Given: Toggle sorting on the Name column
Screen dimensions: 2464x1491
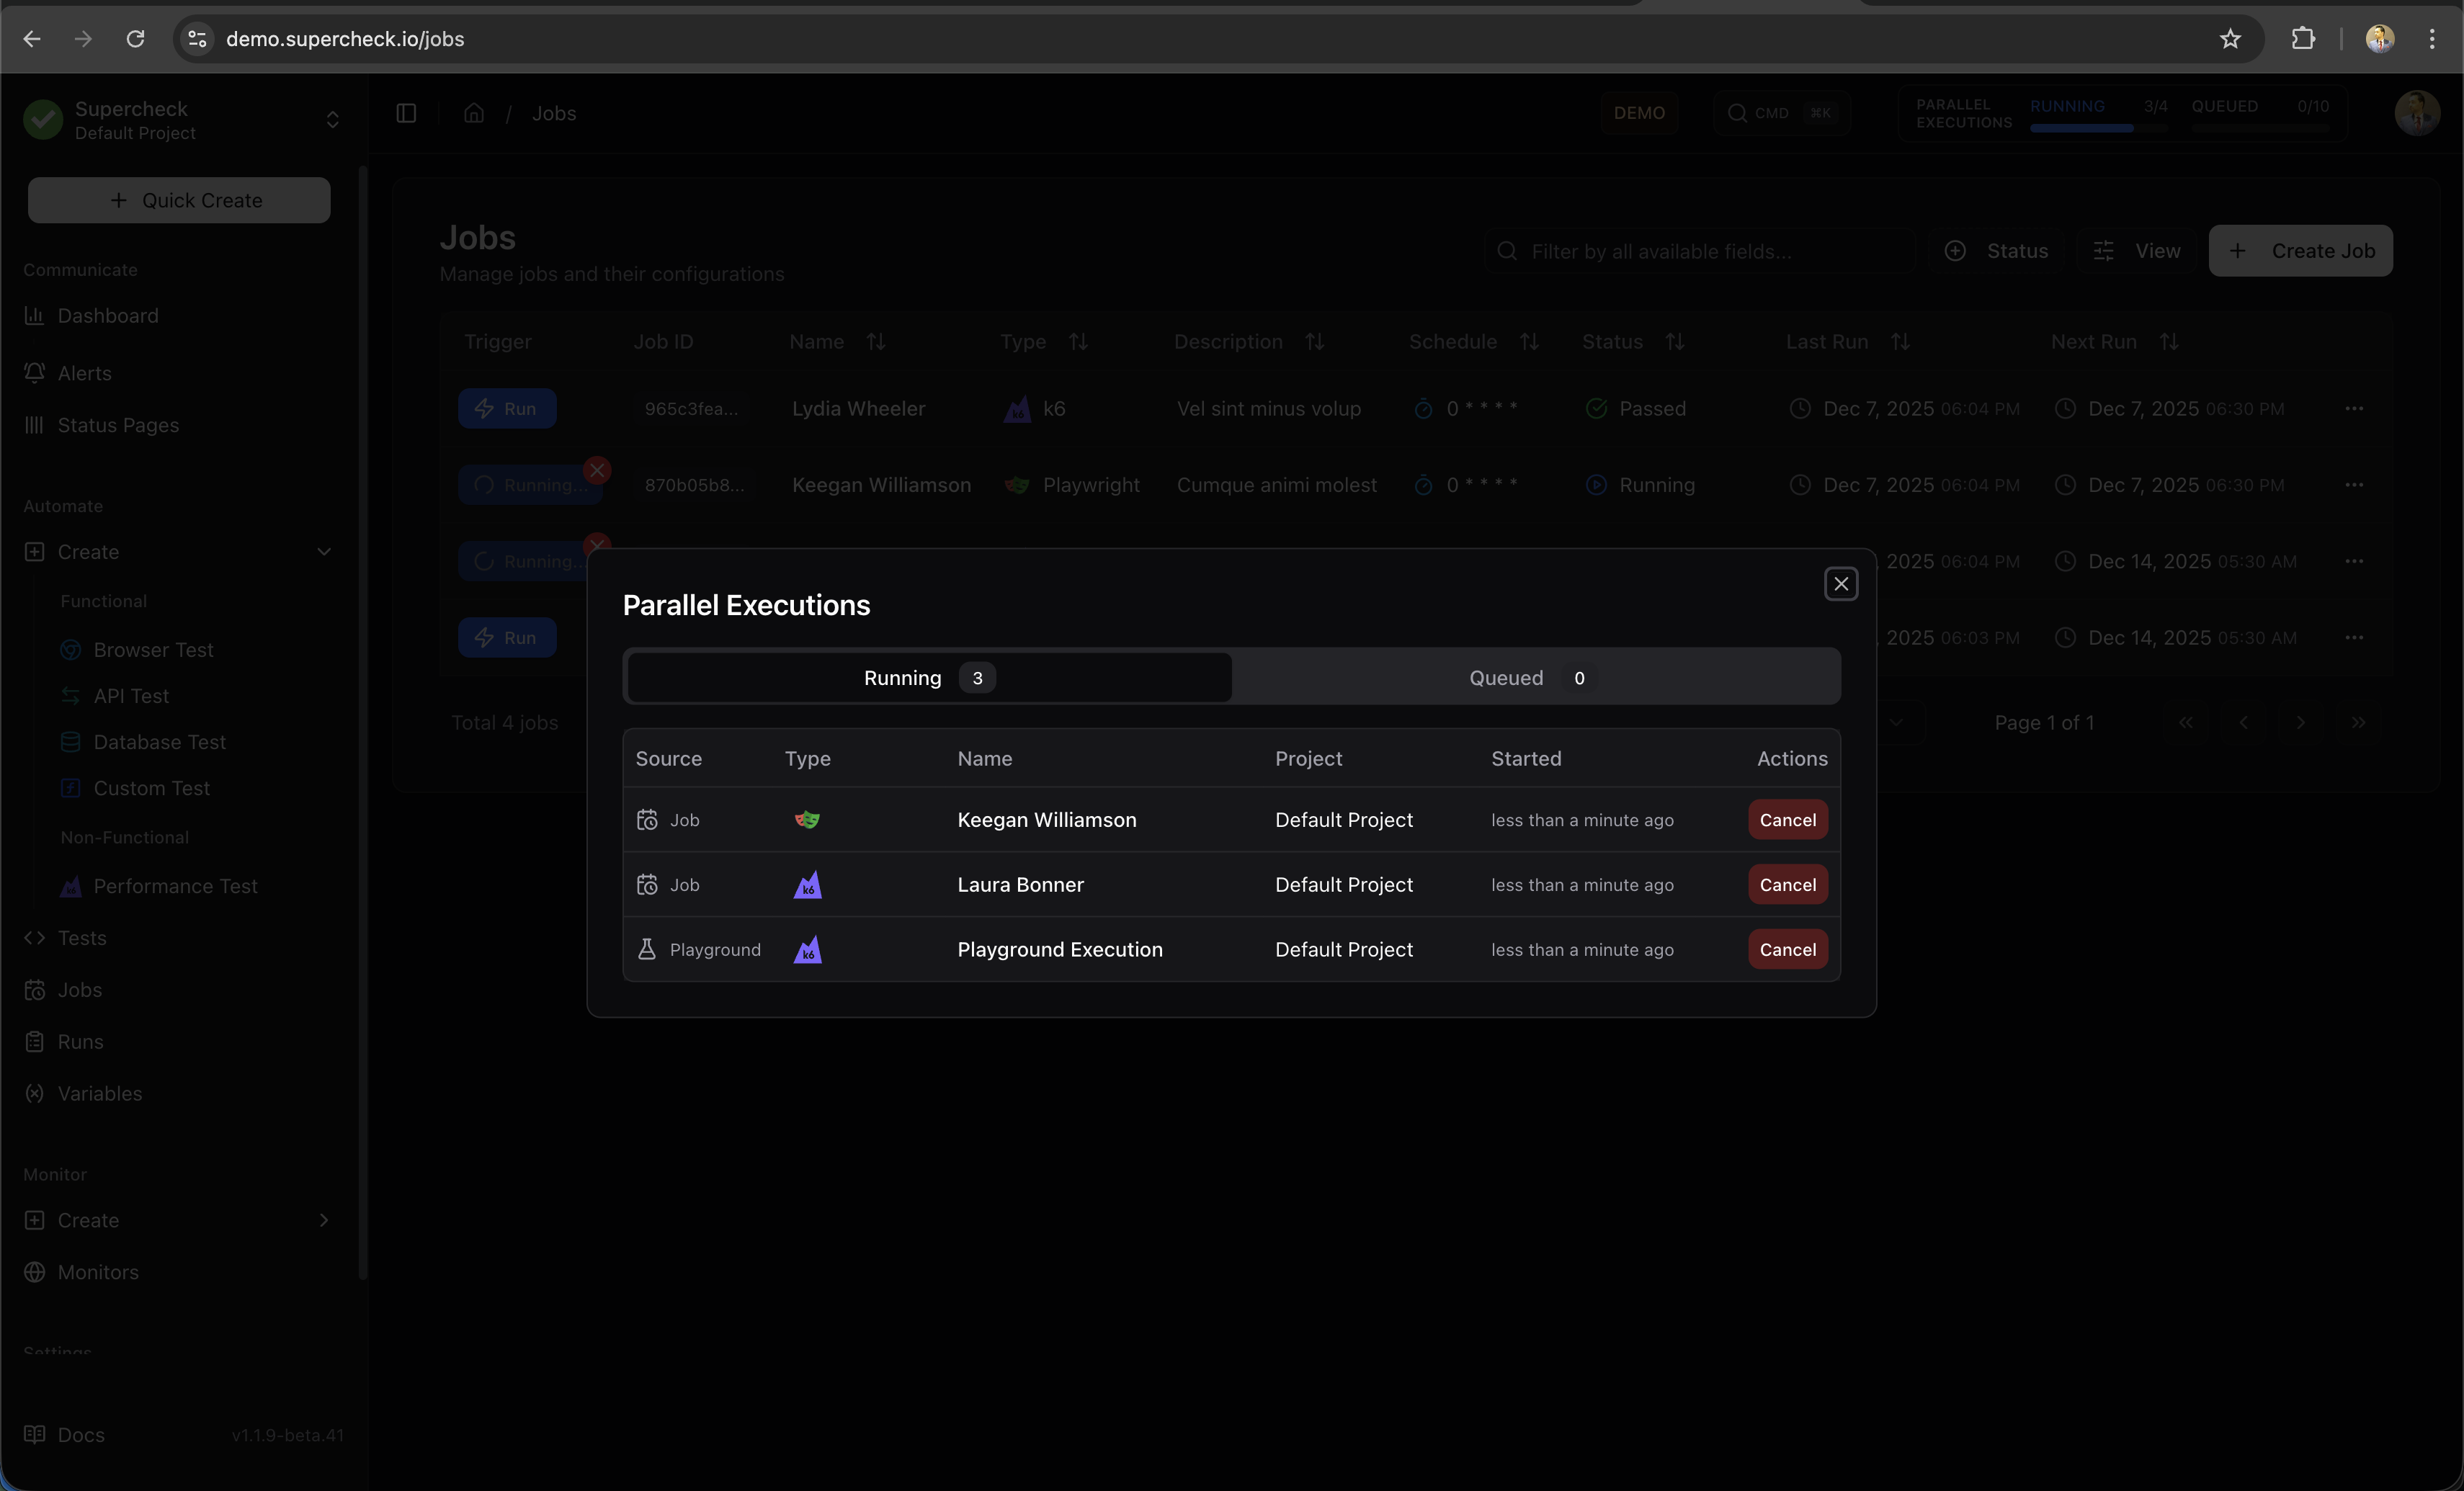Looking at the screenshot, I should click(876, 341).
